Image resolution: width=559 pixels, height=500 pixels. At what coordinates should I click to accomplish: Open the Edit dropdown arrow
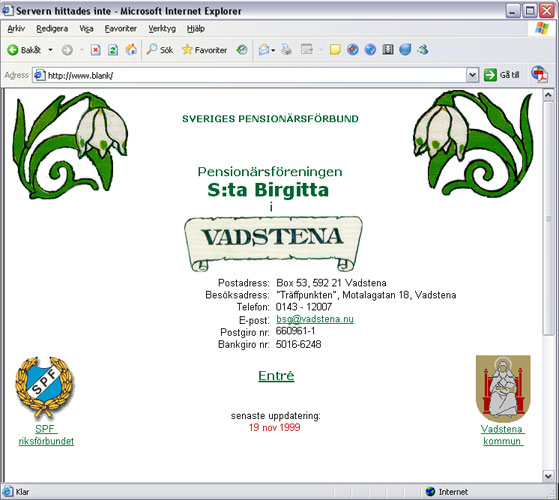pos(320,50)
